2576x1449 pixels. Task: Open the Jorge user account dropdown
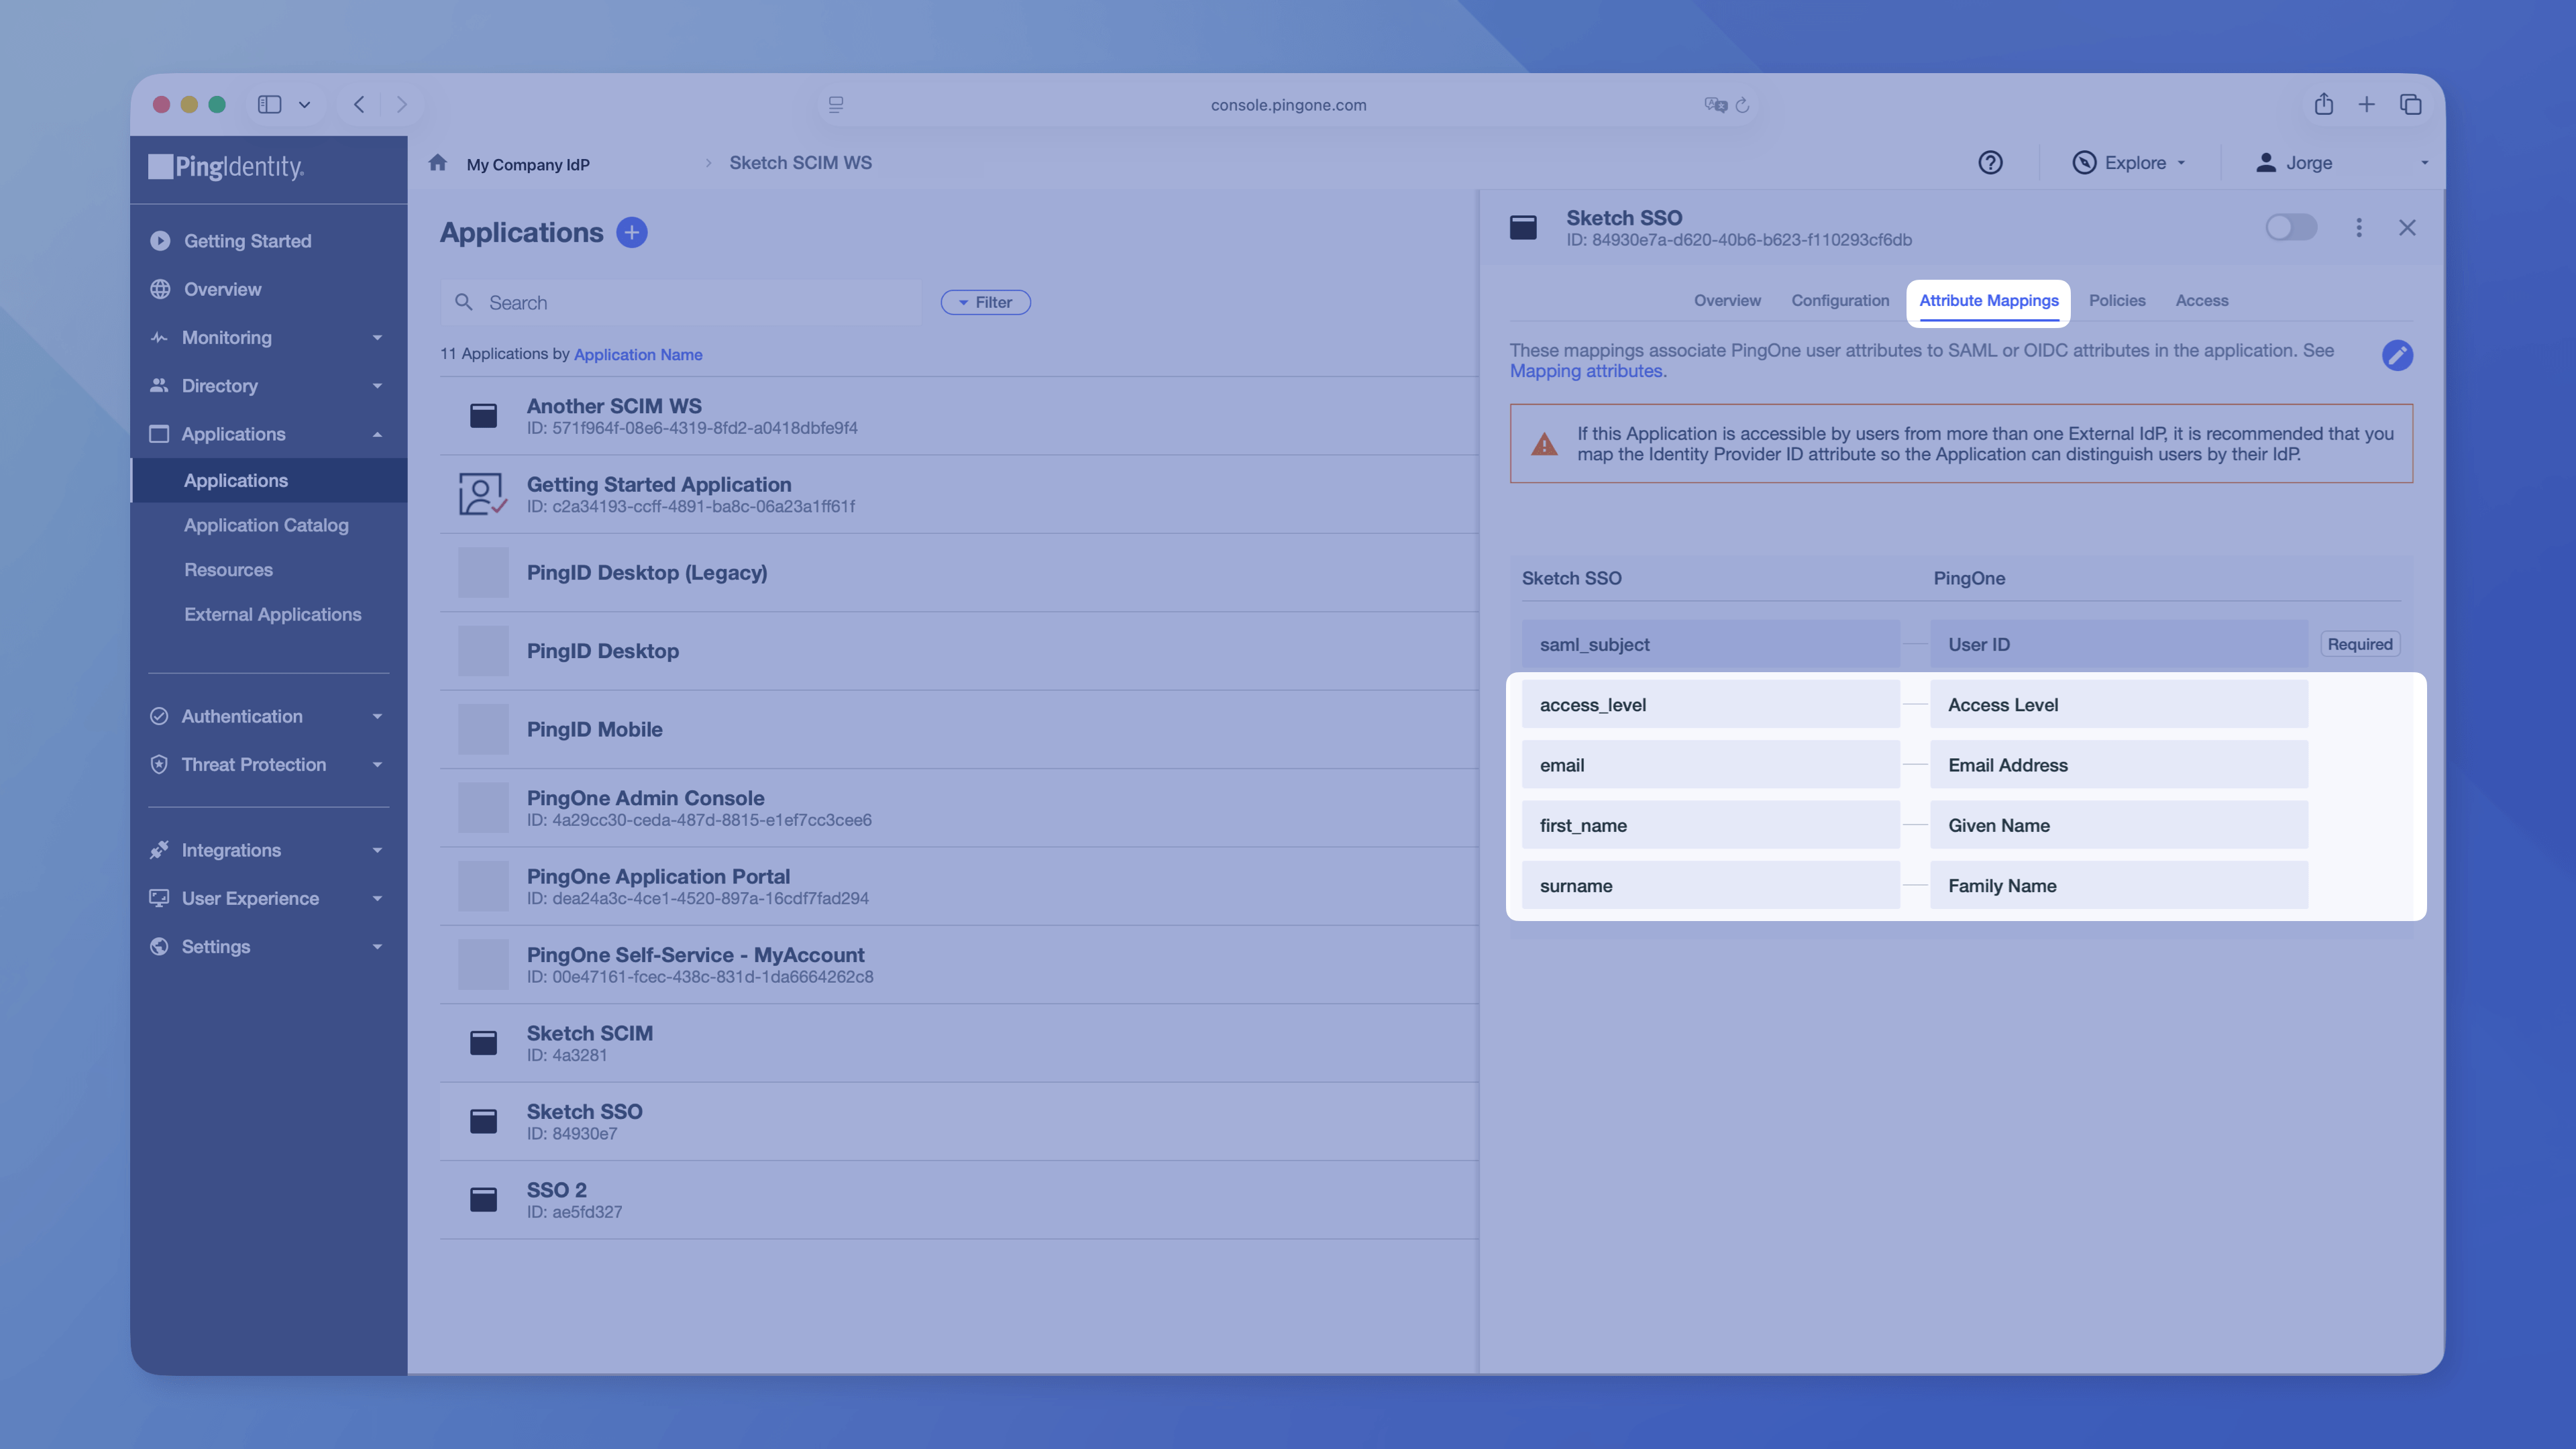point(2342,163)
